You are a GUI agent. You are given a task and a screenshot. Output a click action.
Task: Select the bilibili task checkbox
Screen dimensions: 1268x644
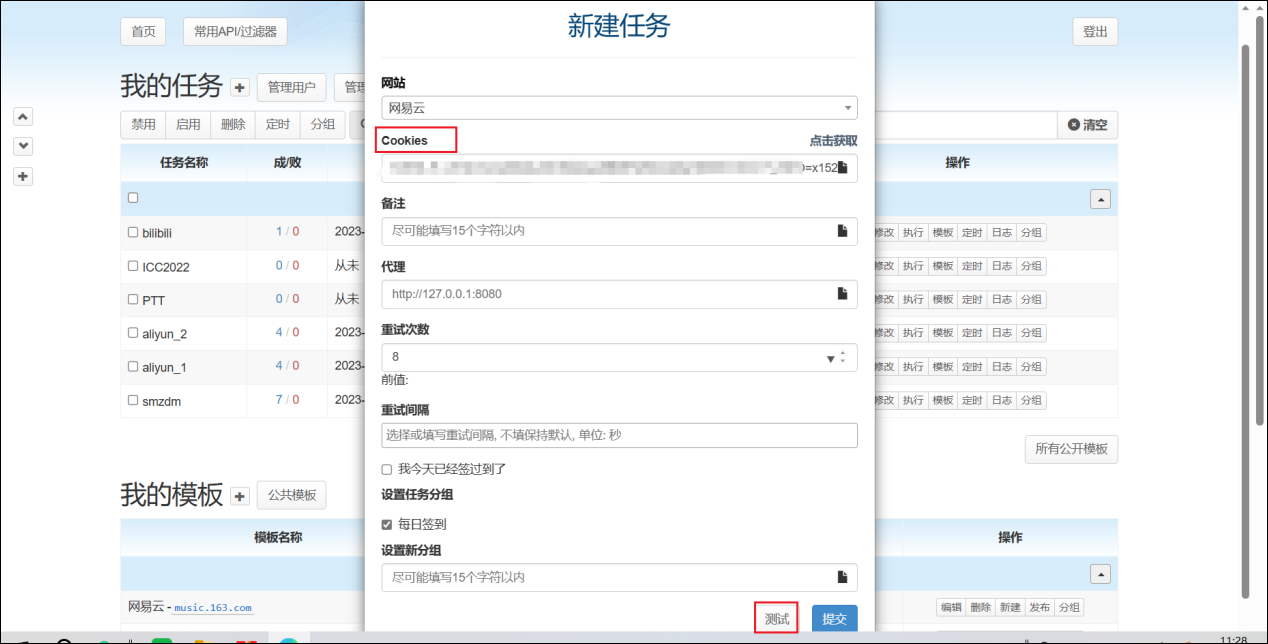133,232
